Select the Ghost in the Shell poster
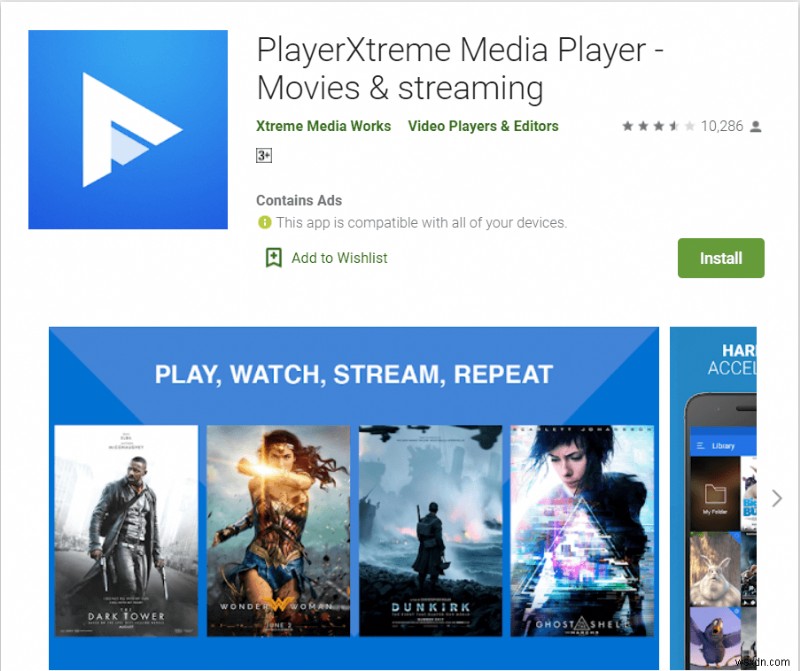 pyautogui.click(x=581, y=531)
